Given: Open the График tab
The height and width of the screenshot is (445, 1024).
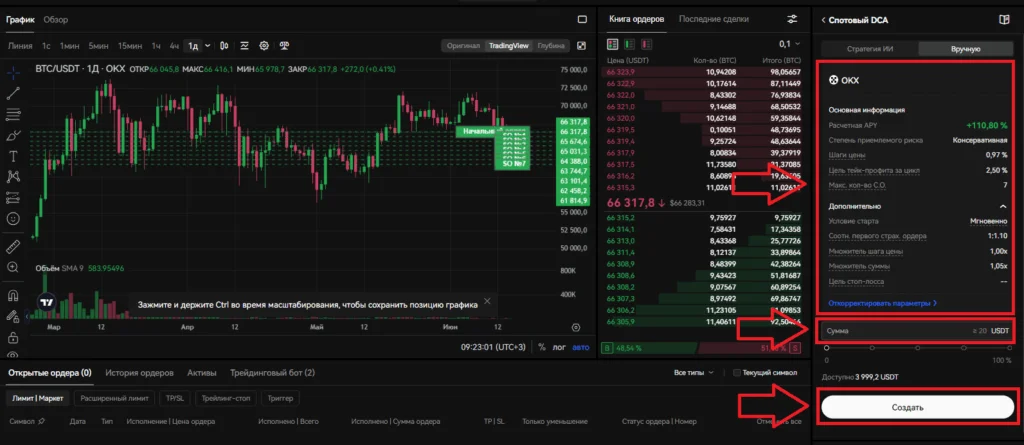Looking at the screenshot, I should [20, 20].
